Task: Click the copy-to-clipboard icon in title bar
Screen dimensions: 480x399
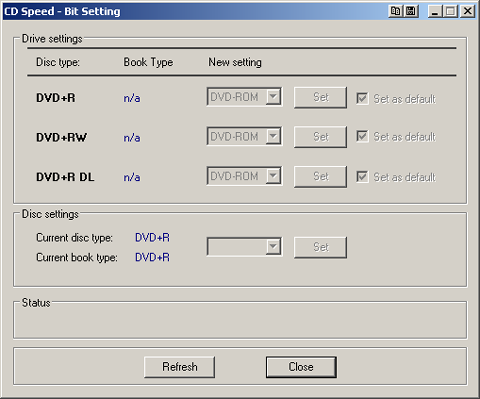Action: point(396,11)
